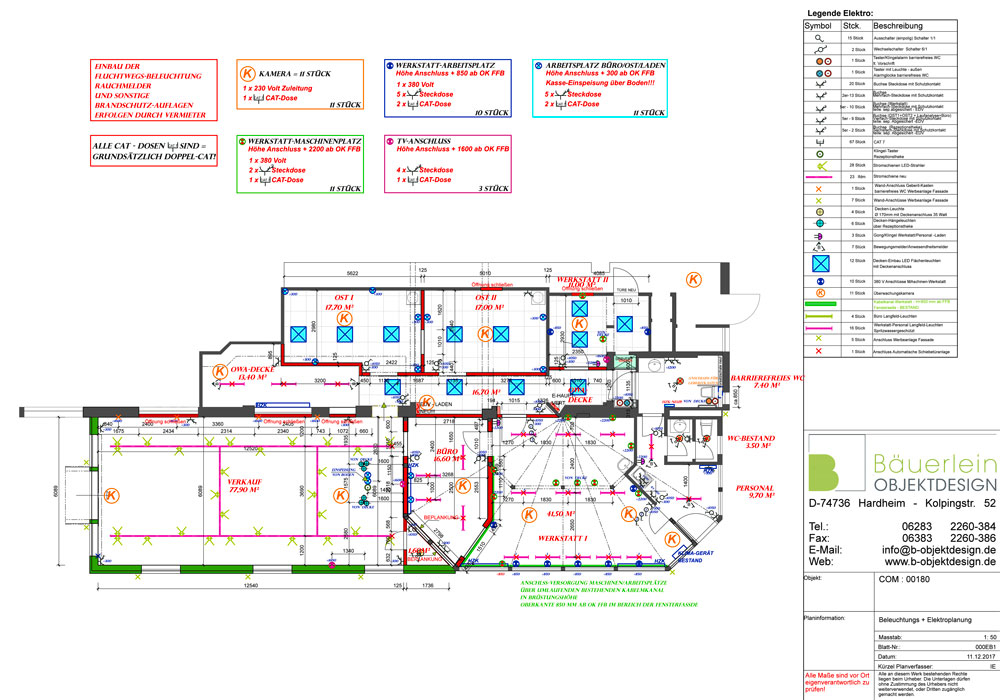Select the 'BARRIEREFREIES WC' label

click(x=767, y=378)
